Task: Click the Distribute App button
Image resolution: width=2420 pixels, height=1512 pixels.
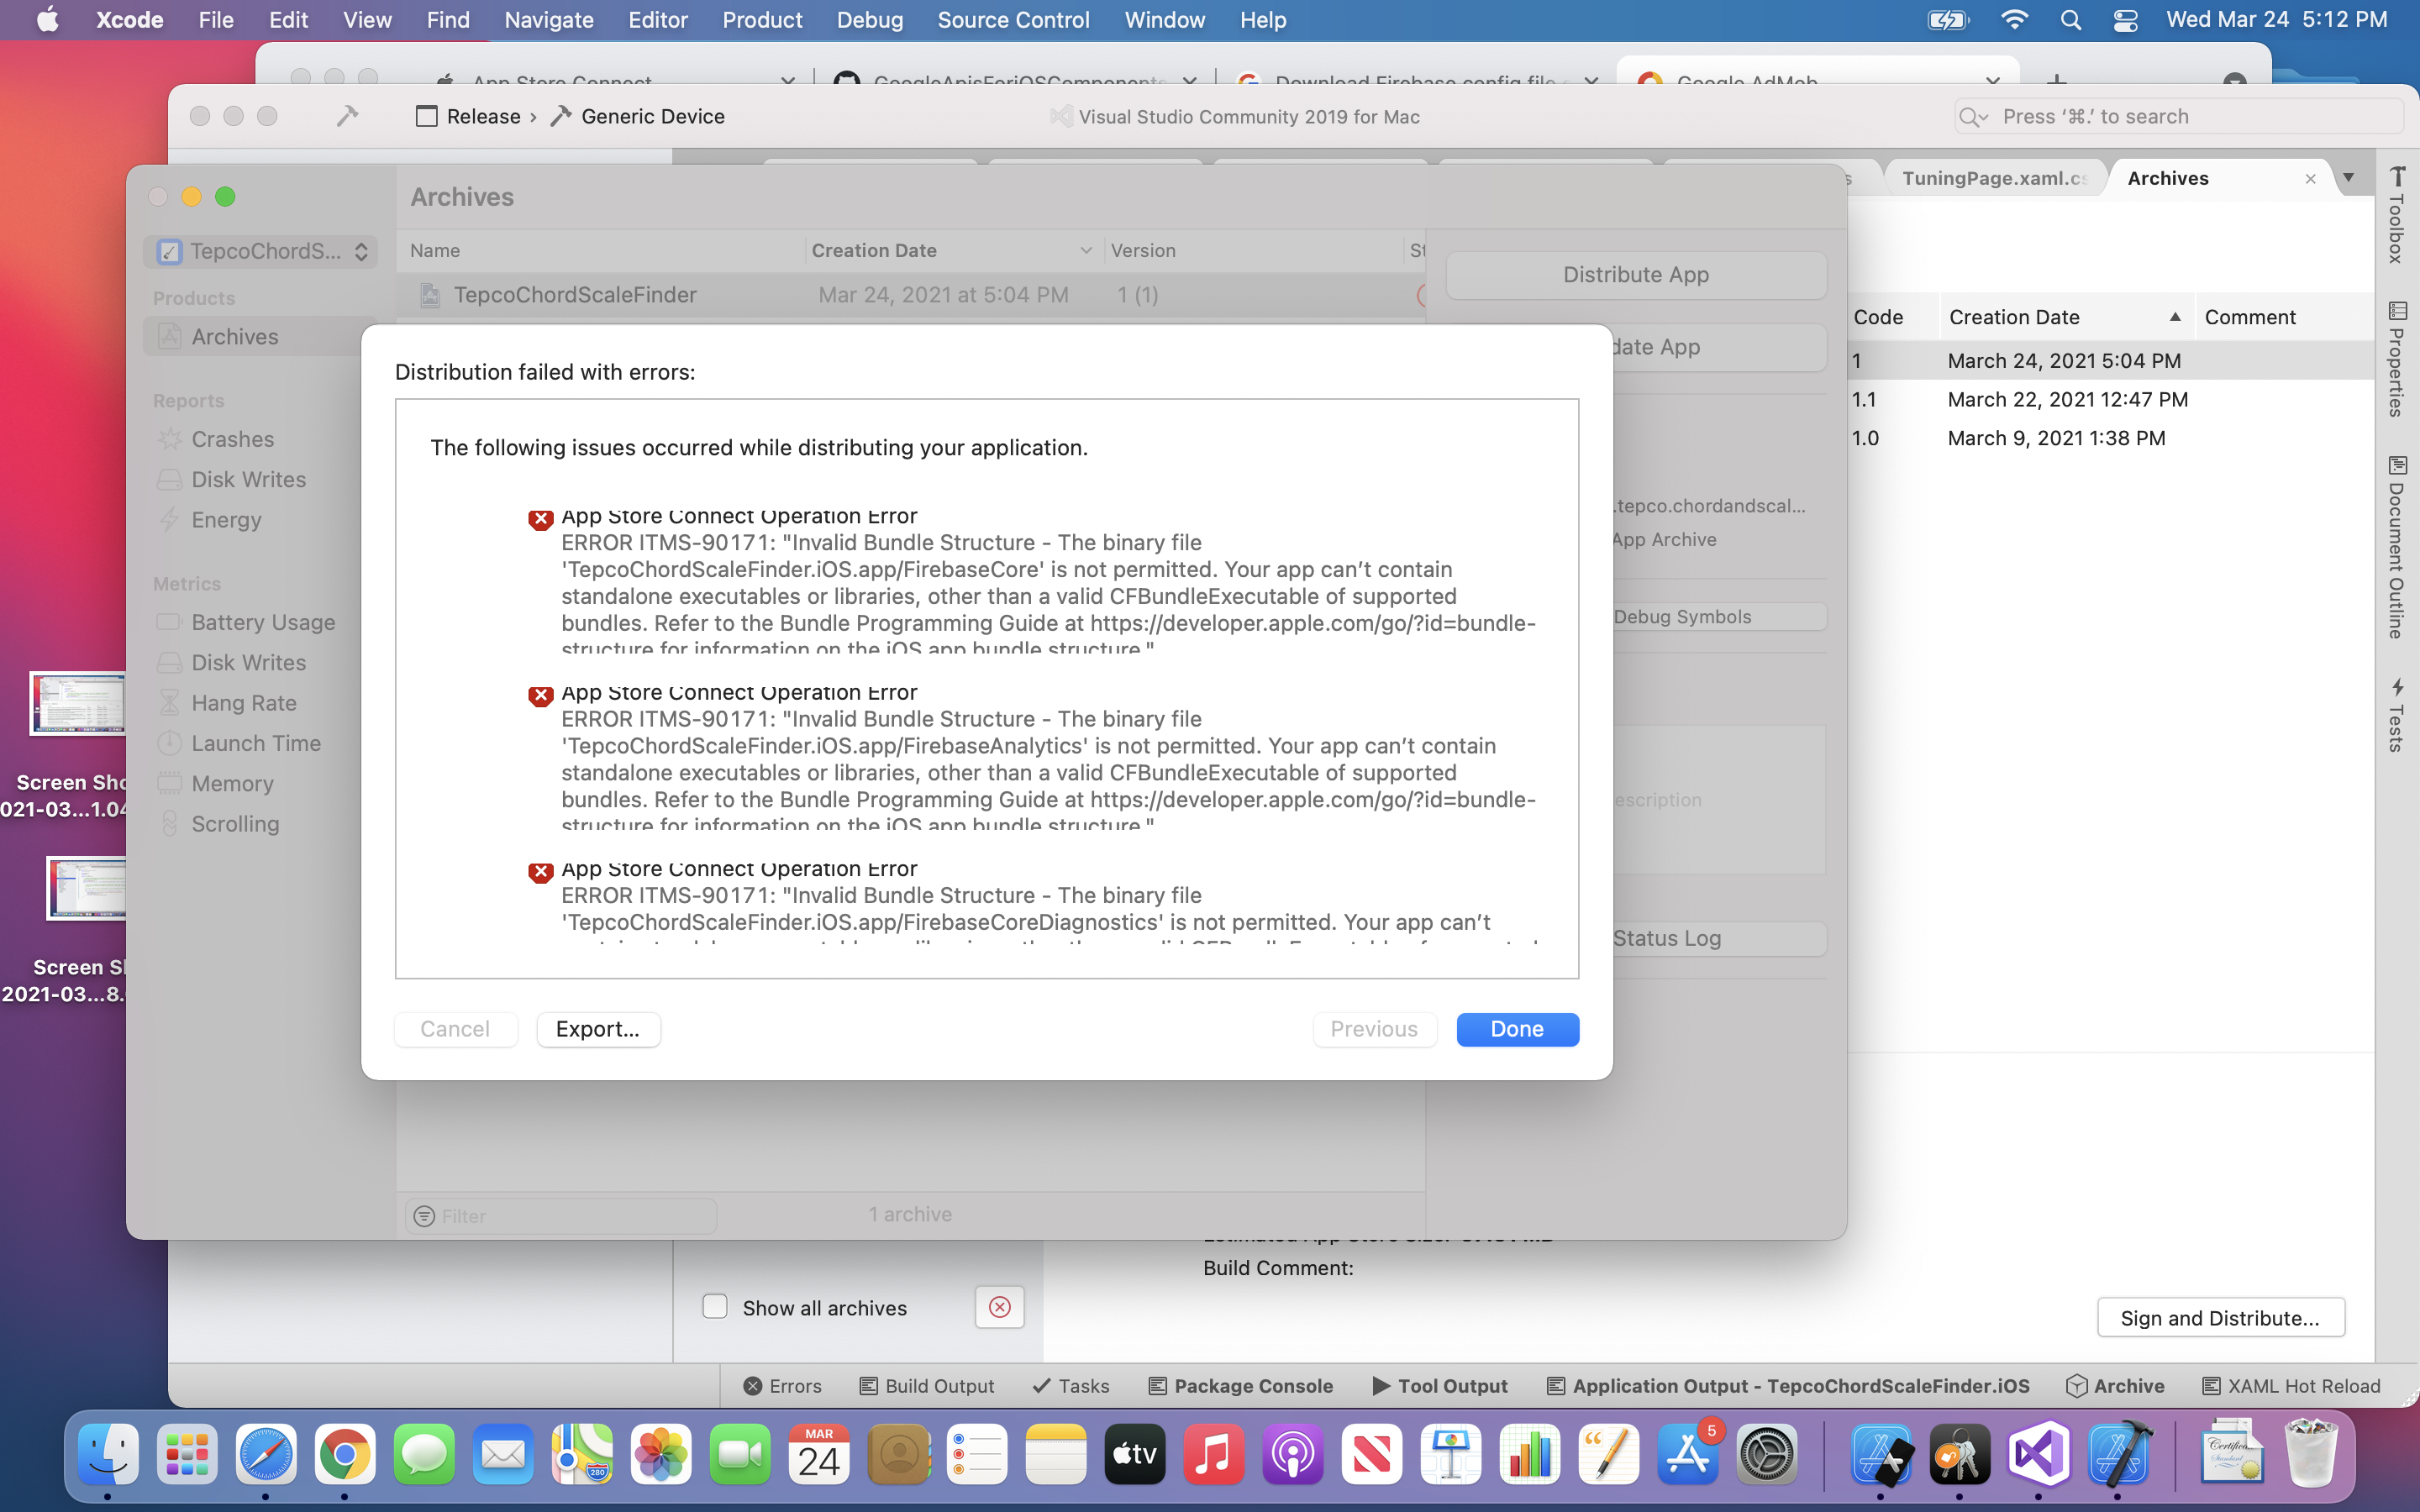Action: (x=1635, y=274)
